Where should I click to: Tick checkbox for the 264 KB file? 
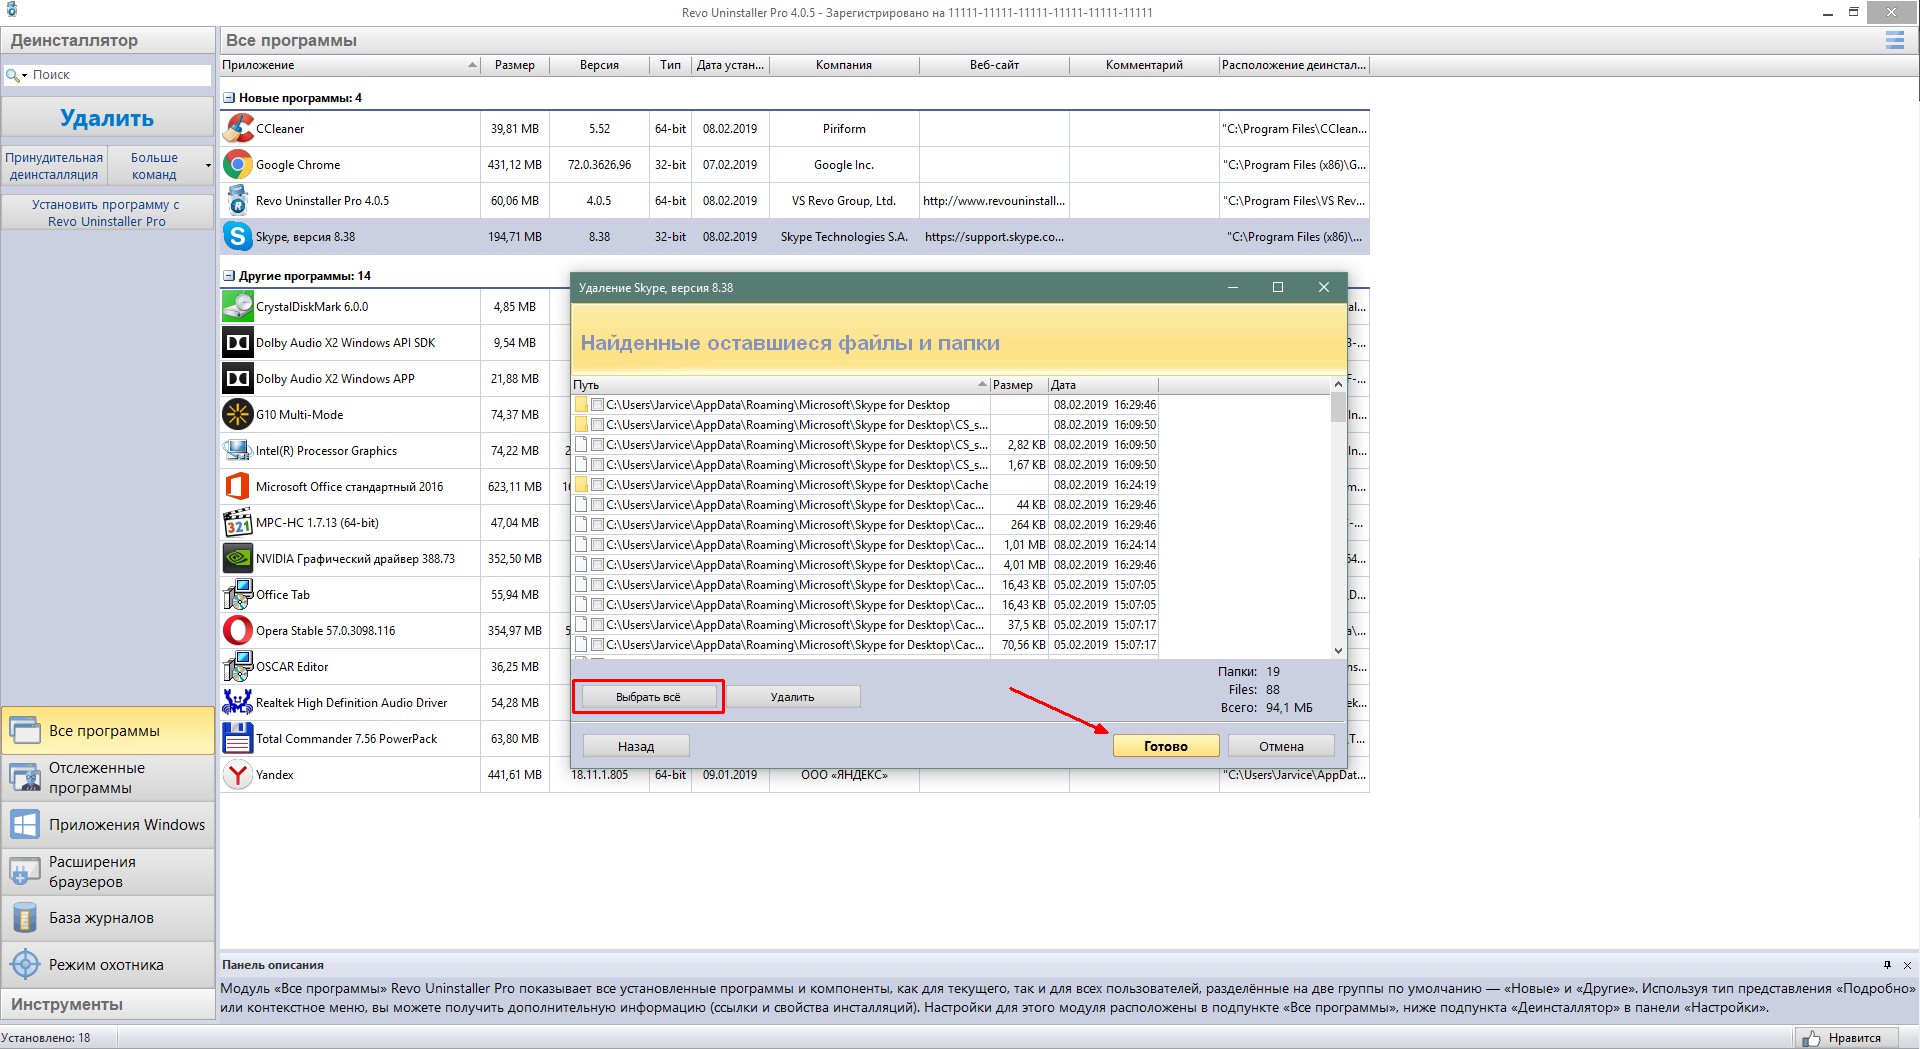[597, 525]
